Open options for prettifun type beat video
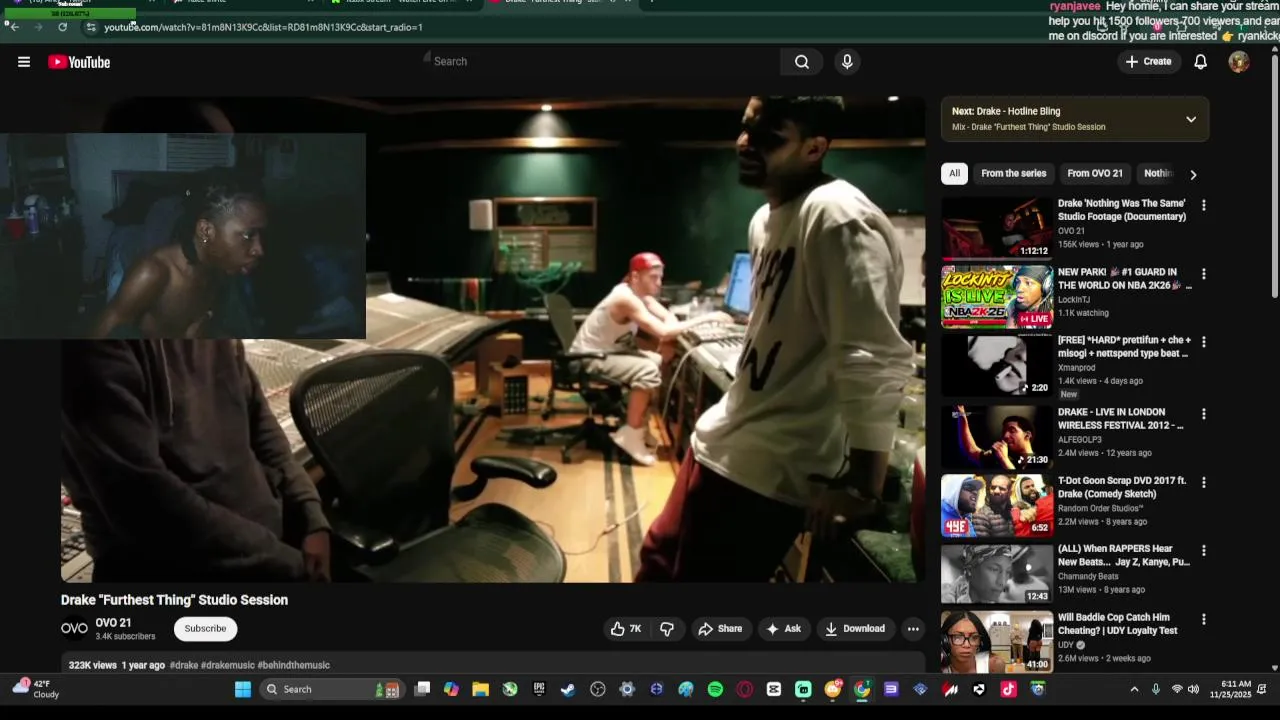This screenshot has height=720, width=1280. coord(1204,342)
